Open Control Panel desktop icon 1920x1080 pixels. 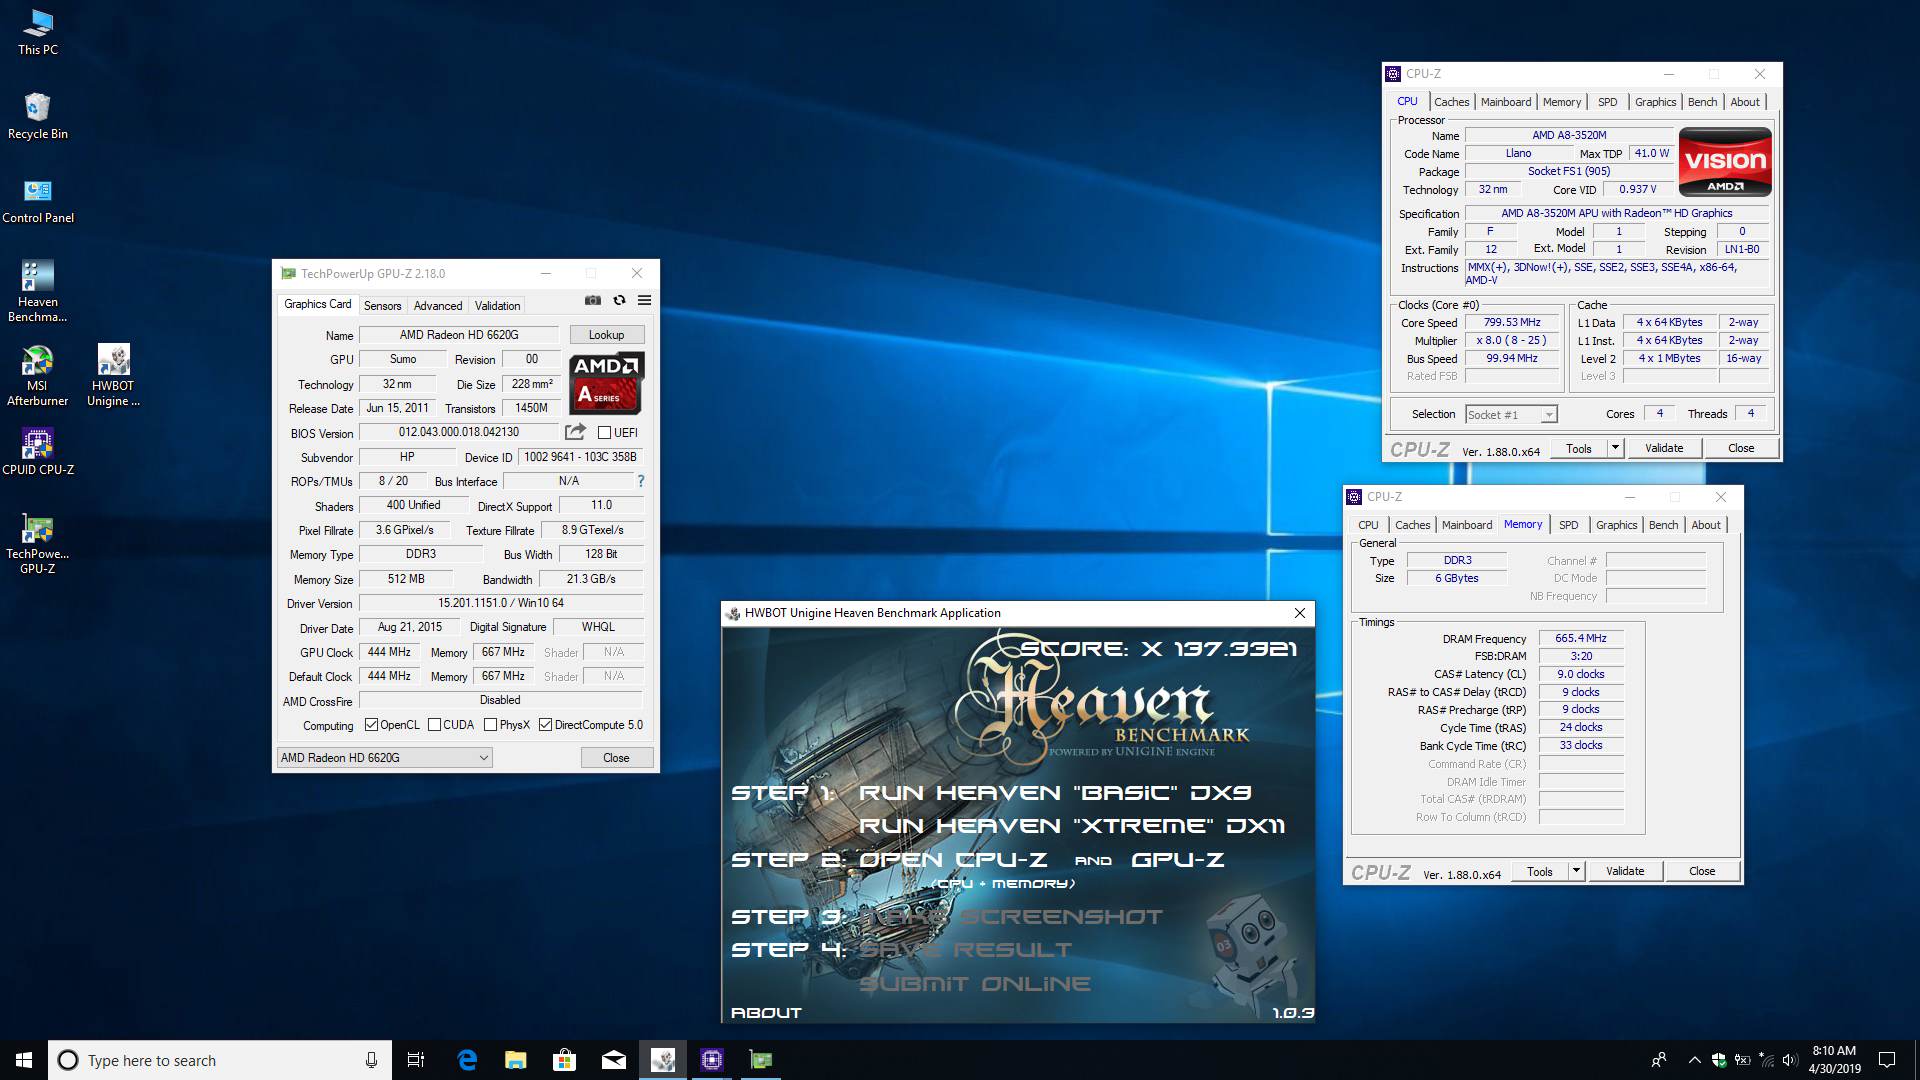coord(38,200)
